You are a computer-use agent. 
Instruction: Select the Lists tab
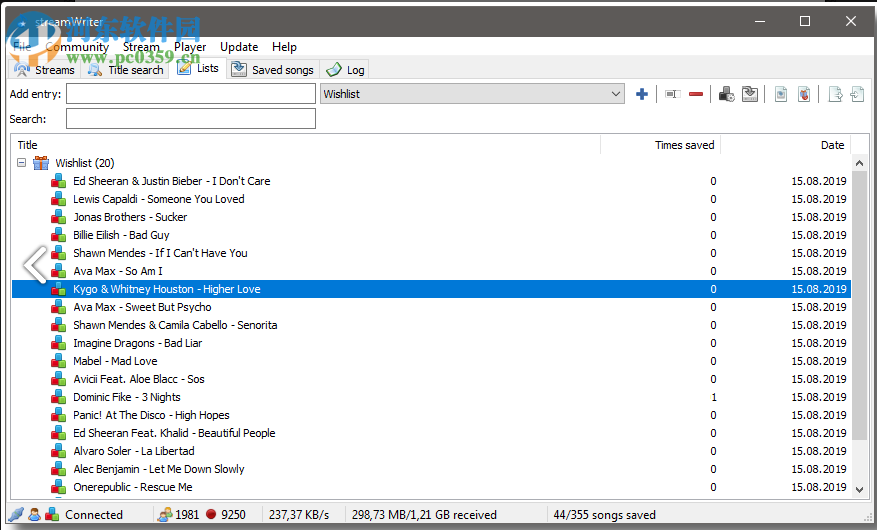pos(198,68)
